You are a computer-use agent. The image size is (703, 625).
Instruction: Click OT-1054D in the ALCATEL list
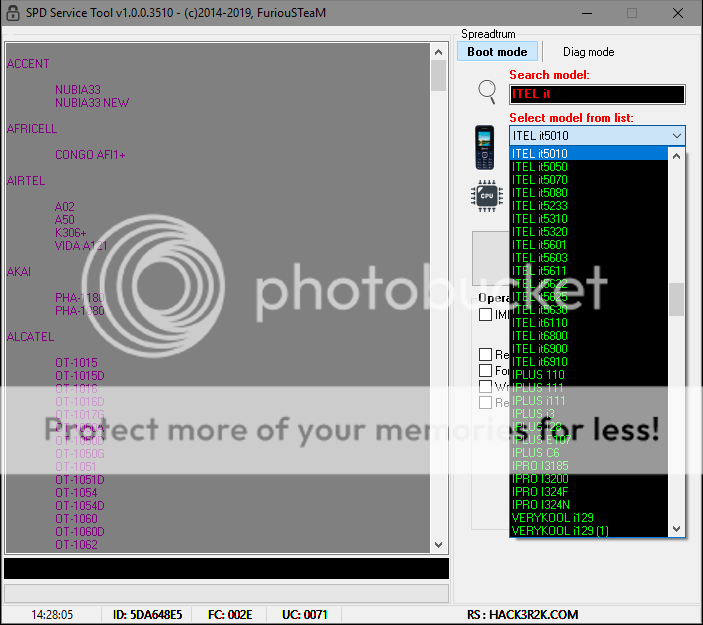pos(80,506)
